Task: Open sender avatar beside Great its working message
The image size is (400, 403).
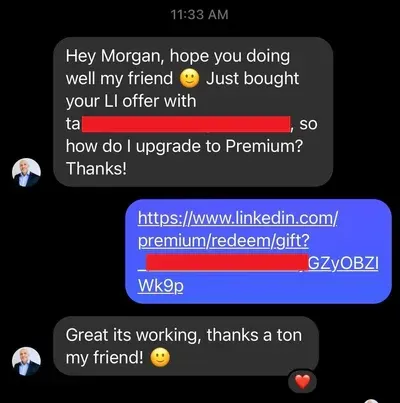Action: 26,361
